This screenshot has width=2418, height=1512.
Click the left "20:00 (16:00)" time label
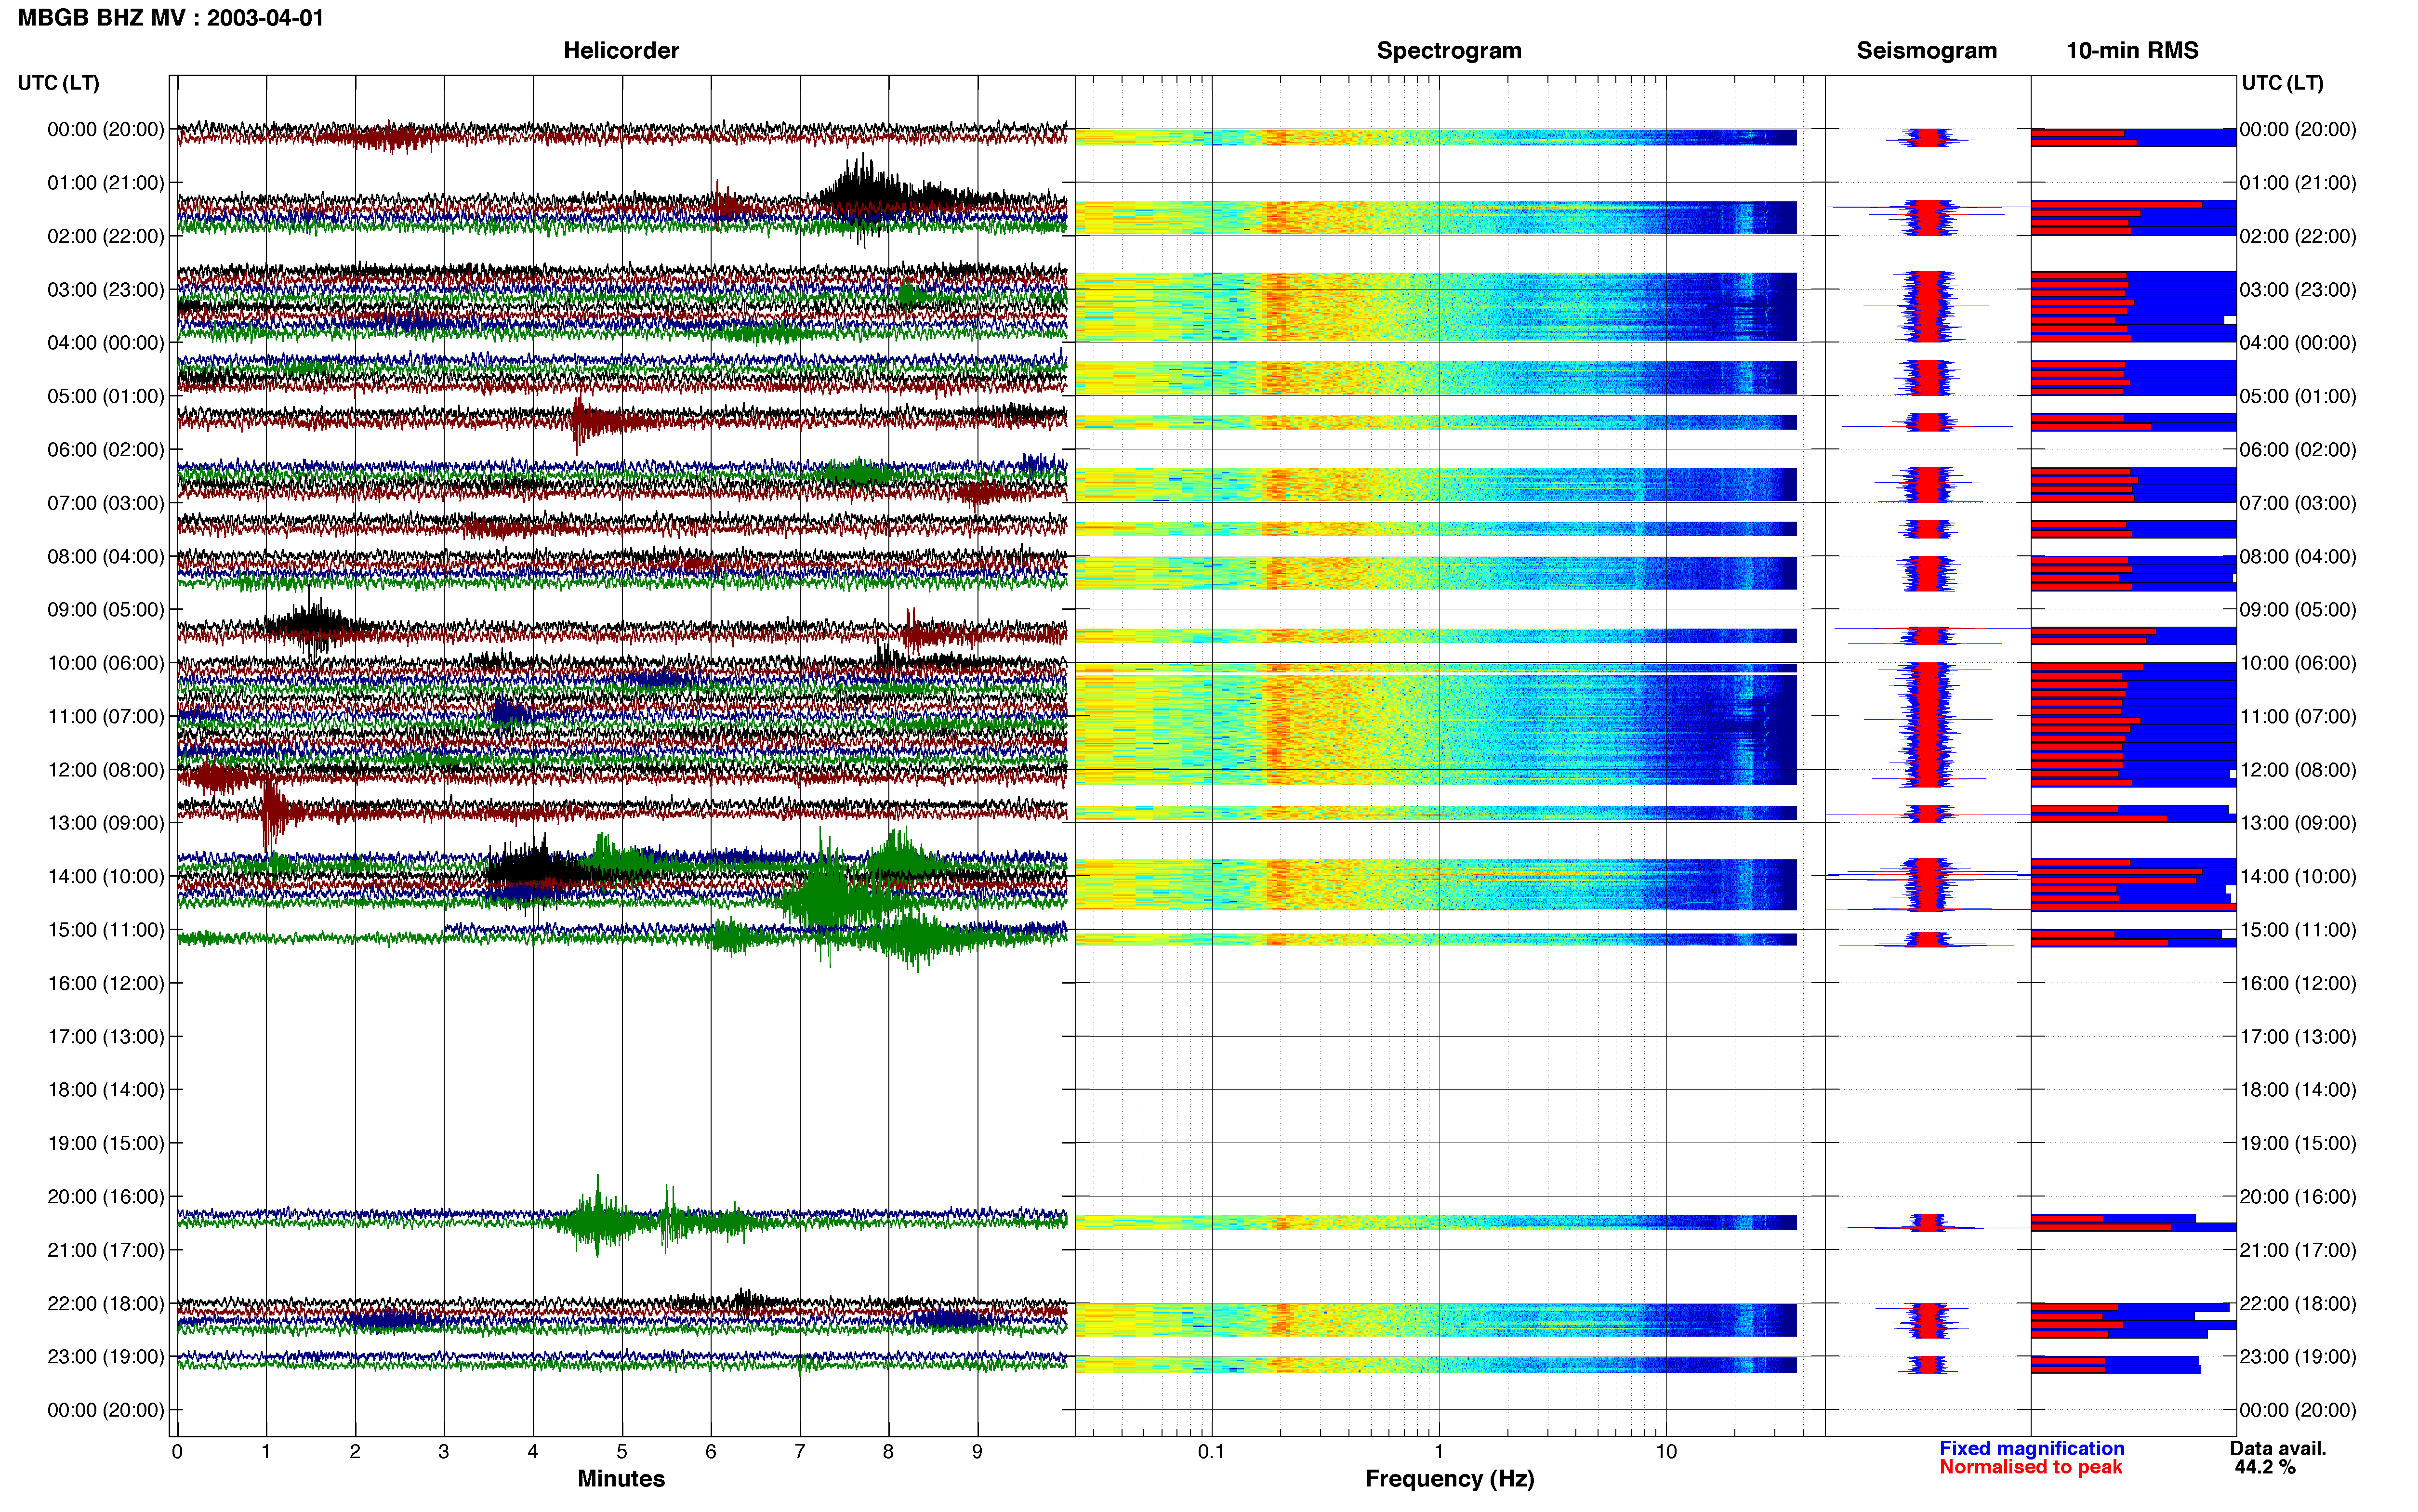pos(106,1197)
